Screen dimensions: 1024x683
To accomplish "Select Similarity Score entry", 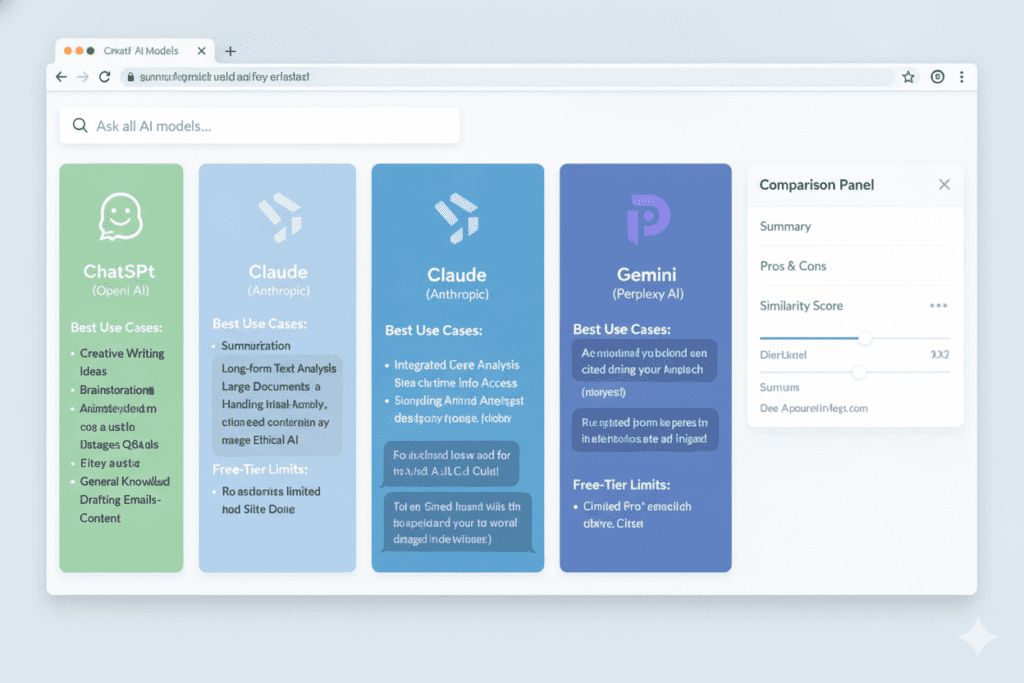I will (801, 306).
